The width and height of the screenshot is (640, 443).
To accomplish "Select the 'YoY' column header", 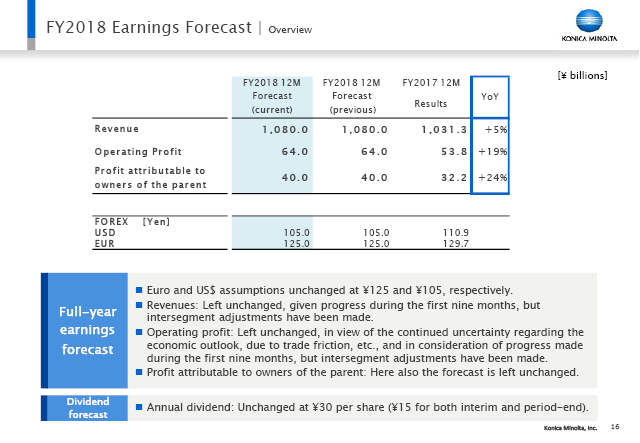I will [490, 97].
